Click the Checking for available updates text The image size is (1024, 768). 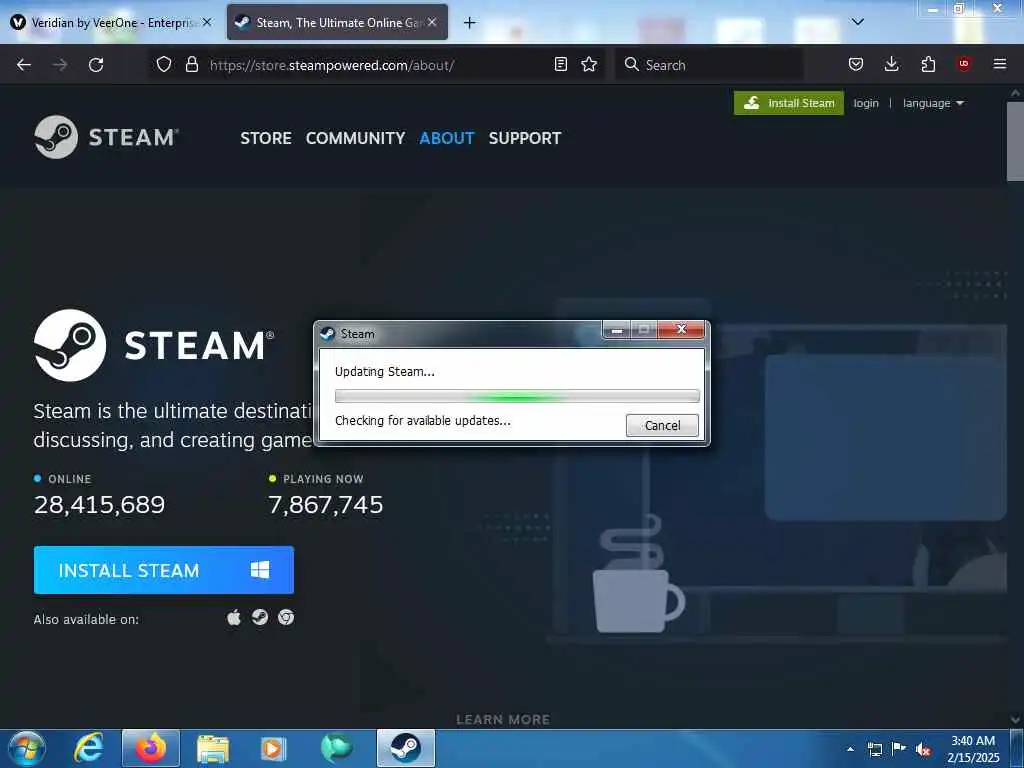click(423, 421)
